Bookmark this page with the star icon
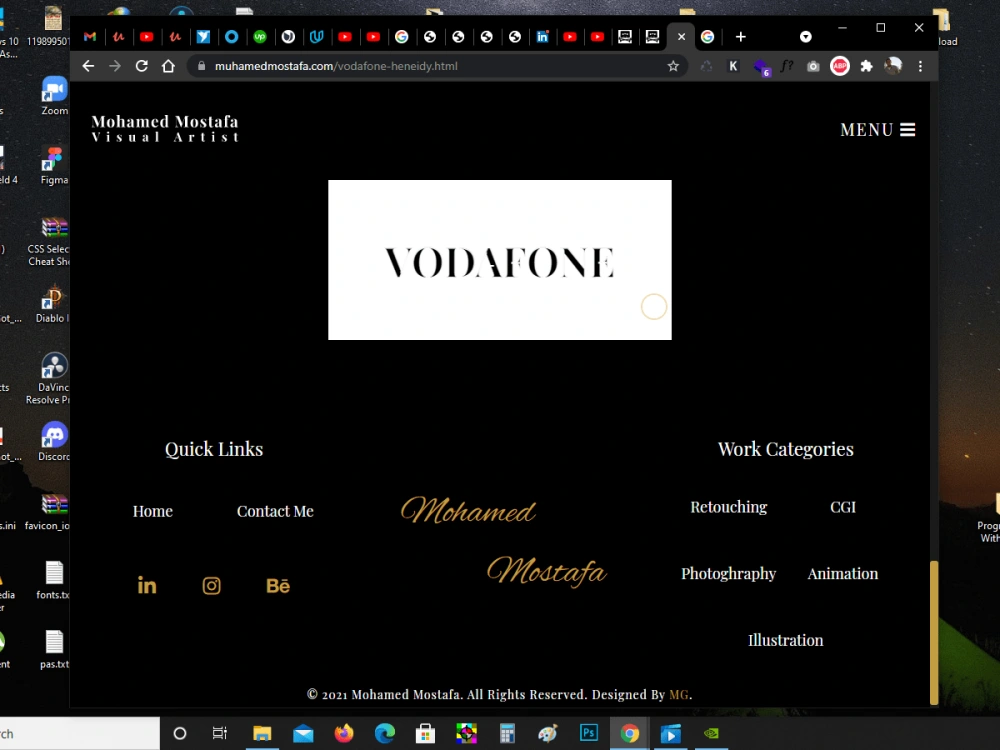 point(673,66)
